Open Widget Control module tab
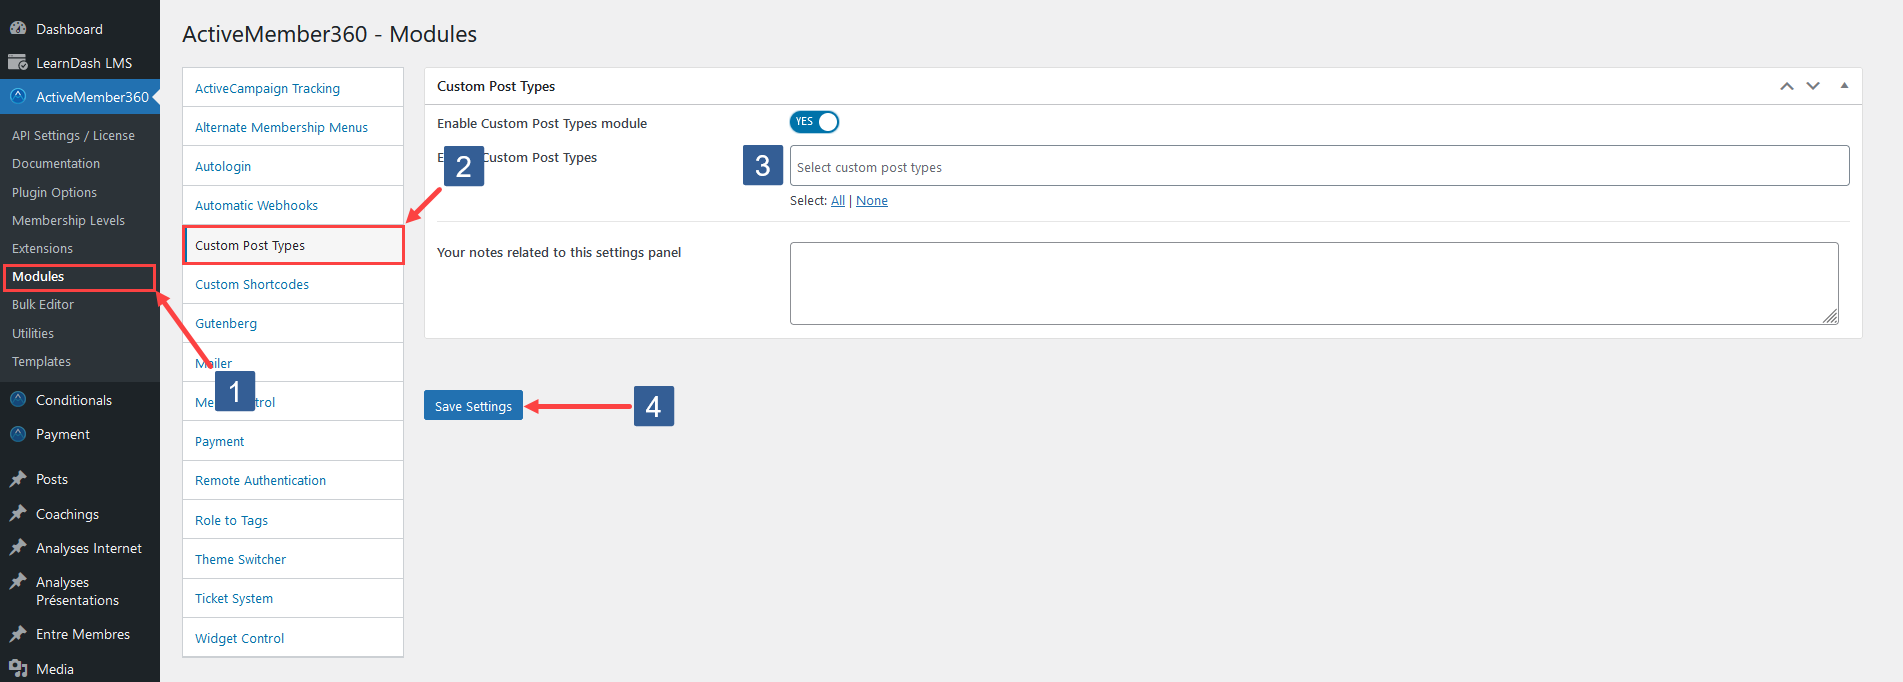1903x682 pixels. (293, 638)
